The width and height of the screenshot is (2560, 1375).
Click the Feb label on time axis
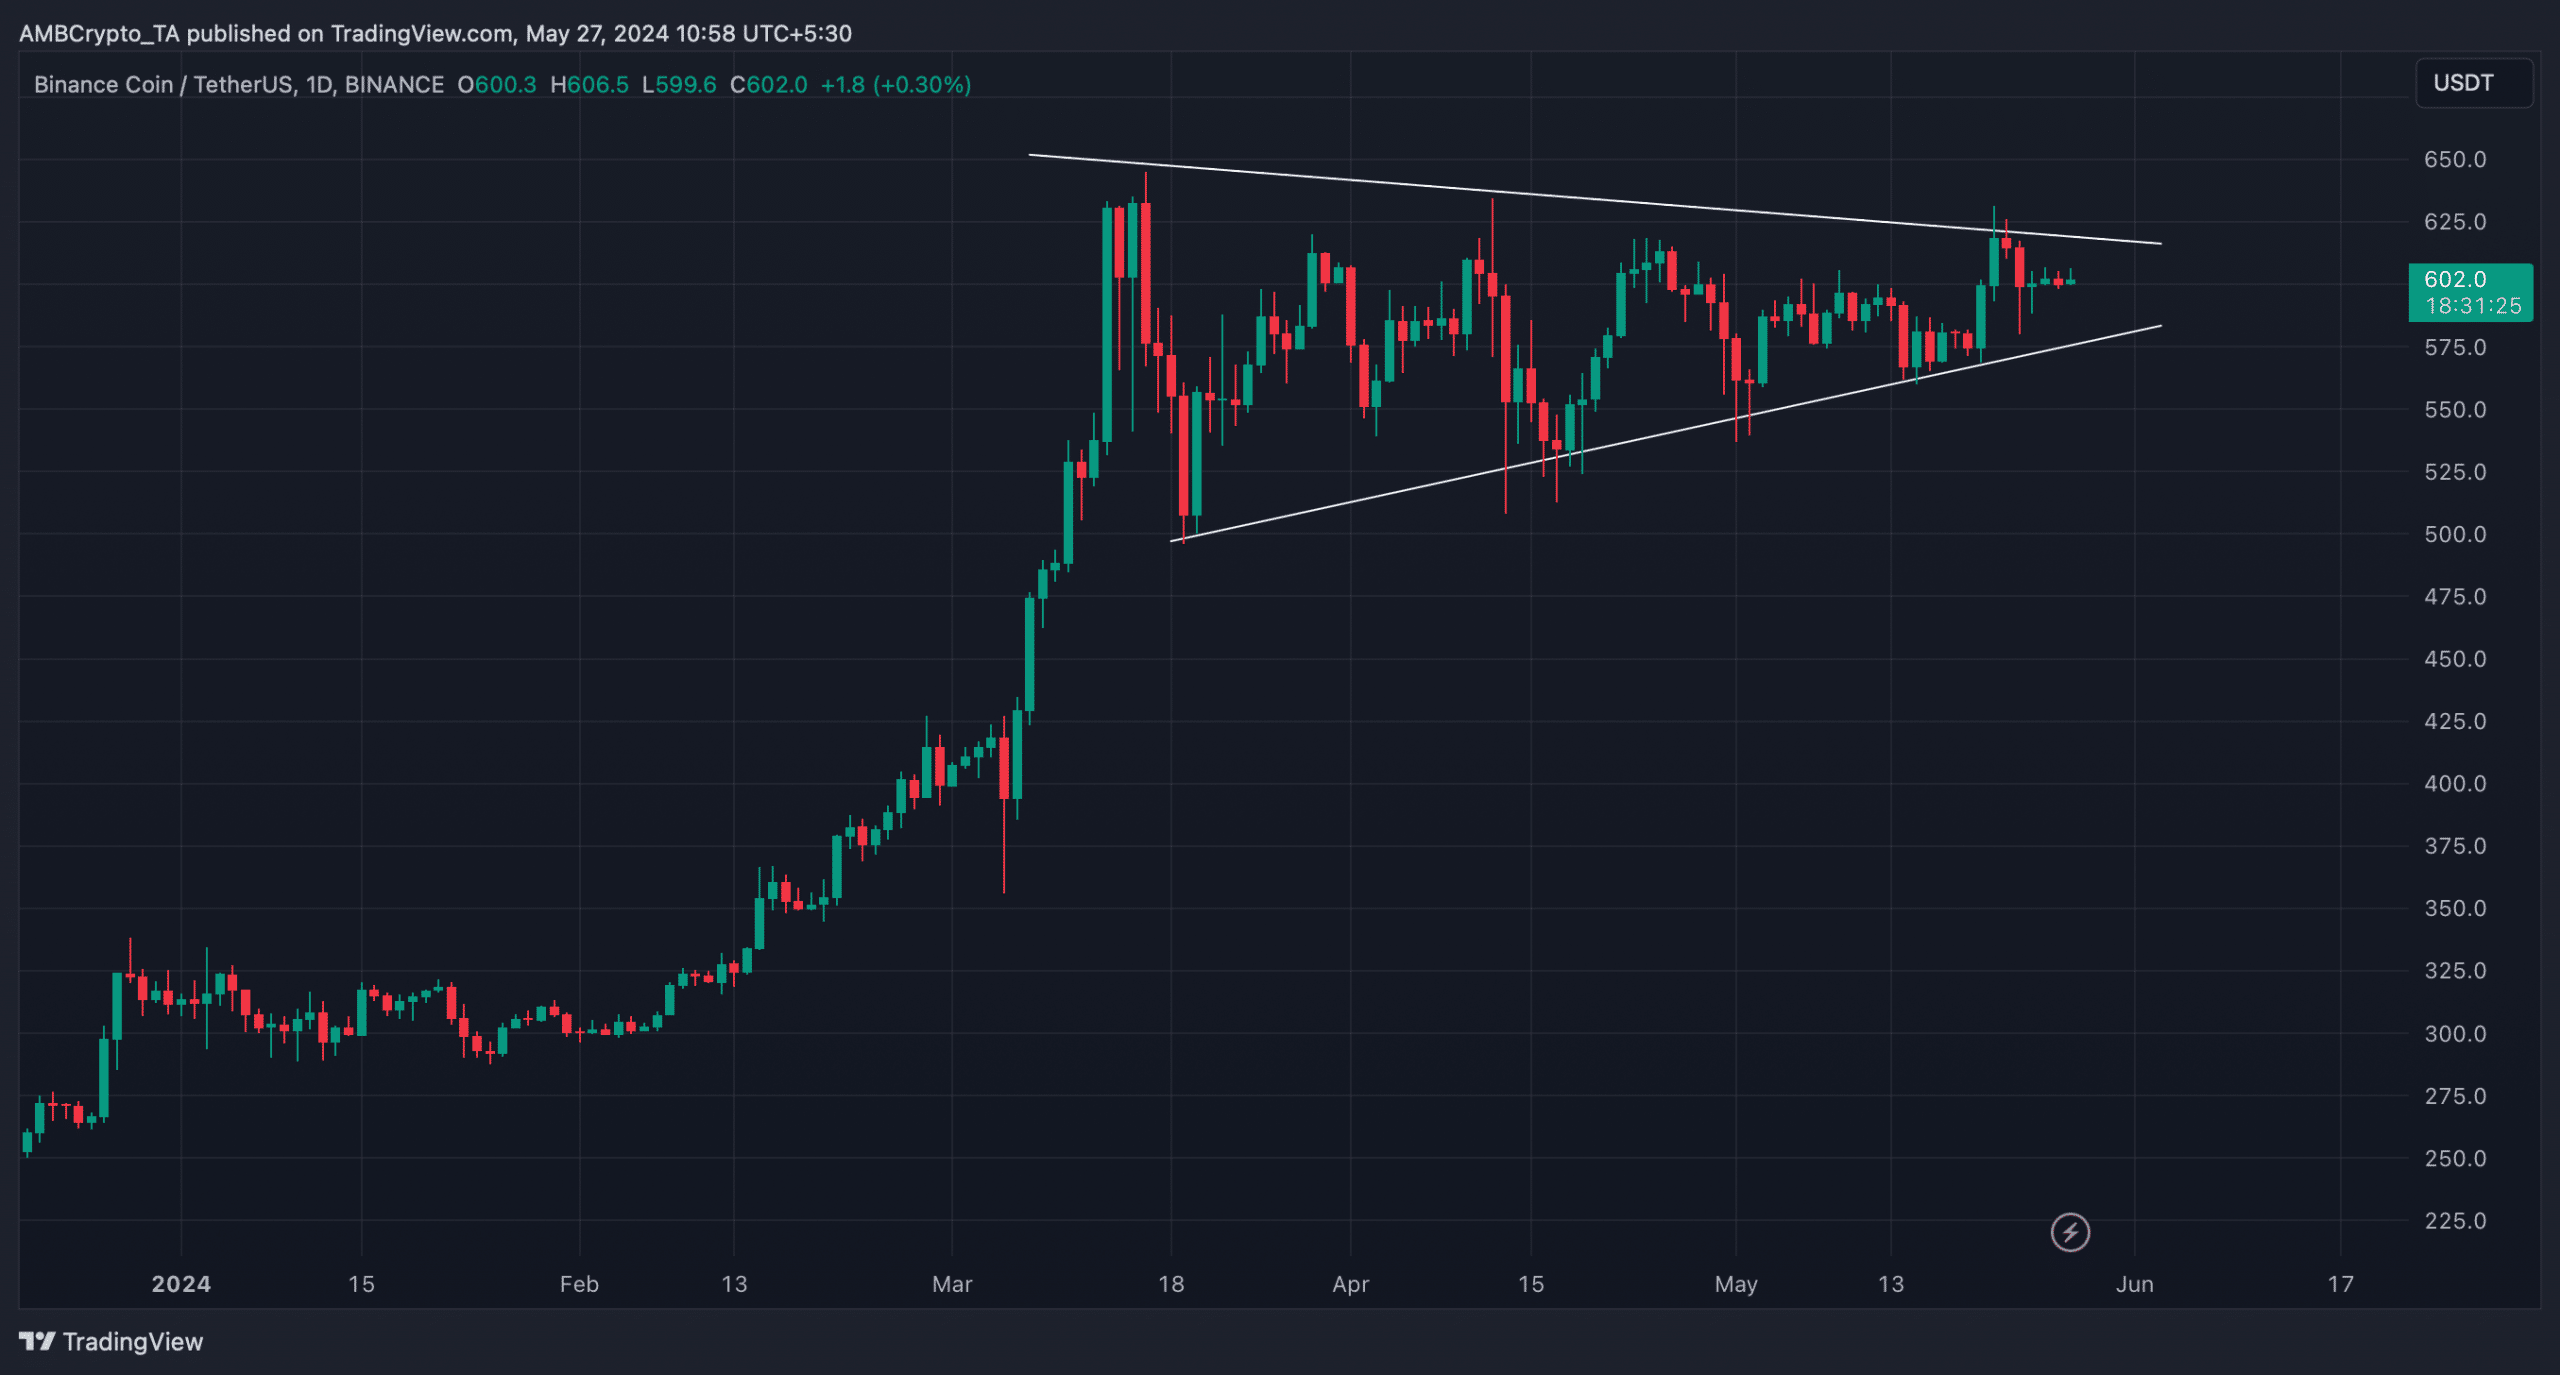point(579,1285)
